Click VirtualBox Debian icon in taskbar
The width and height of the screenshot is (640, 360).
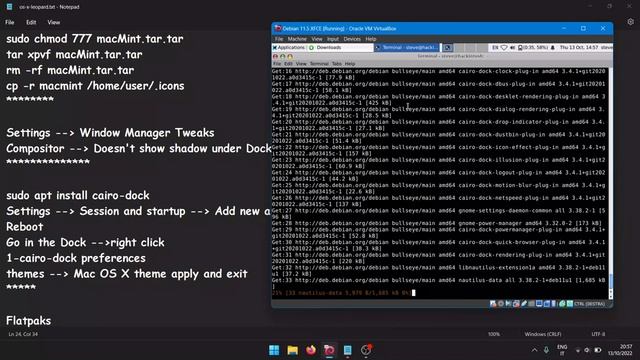pyautogui.click(x=329, y=350)
